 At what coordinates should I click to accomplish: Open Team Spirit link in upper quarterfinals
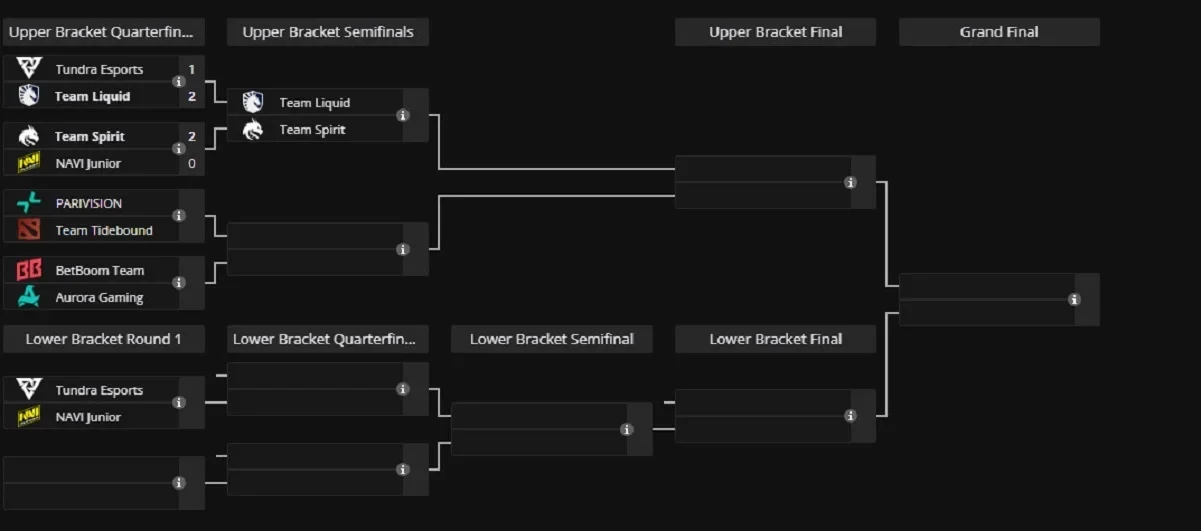(x=90, y=136)
